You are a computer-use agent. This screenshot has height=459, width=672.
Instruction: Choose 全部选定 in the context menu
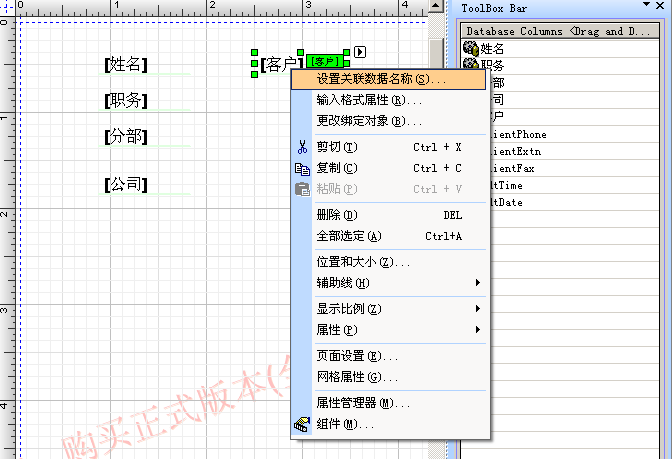tap(349, 236)
